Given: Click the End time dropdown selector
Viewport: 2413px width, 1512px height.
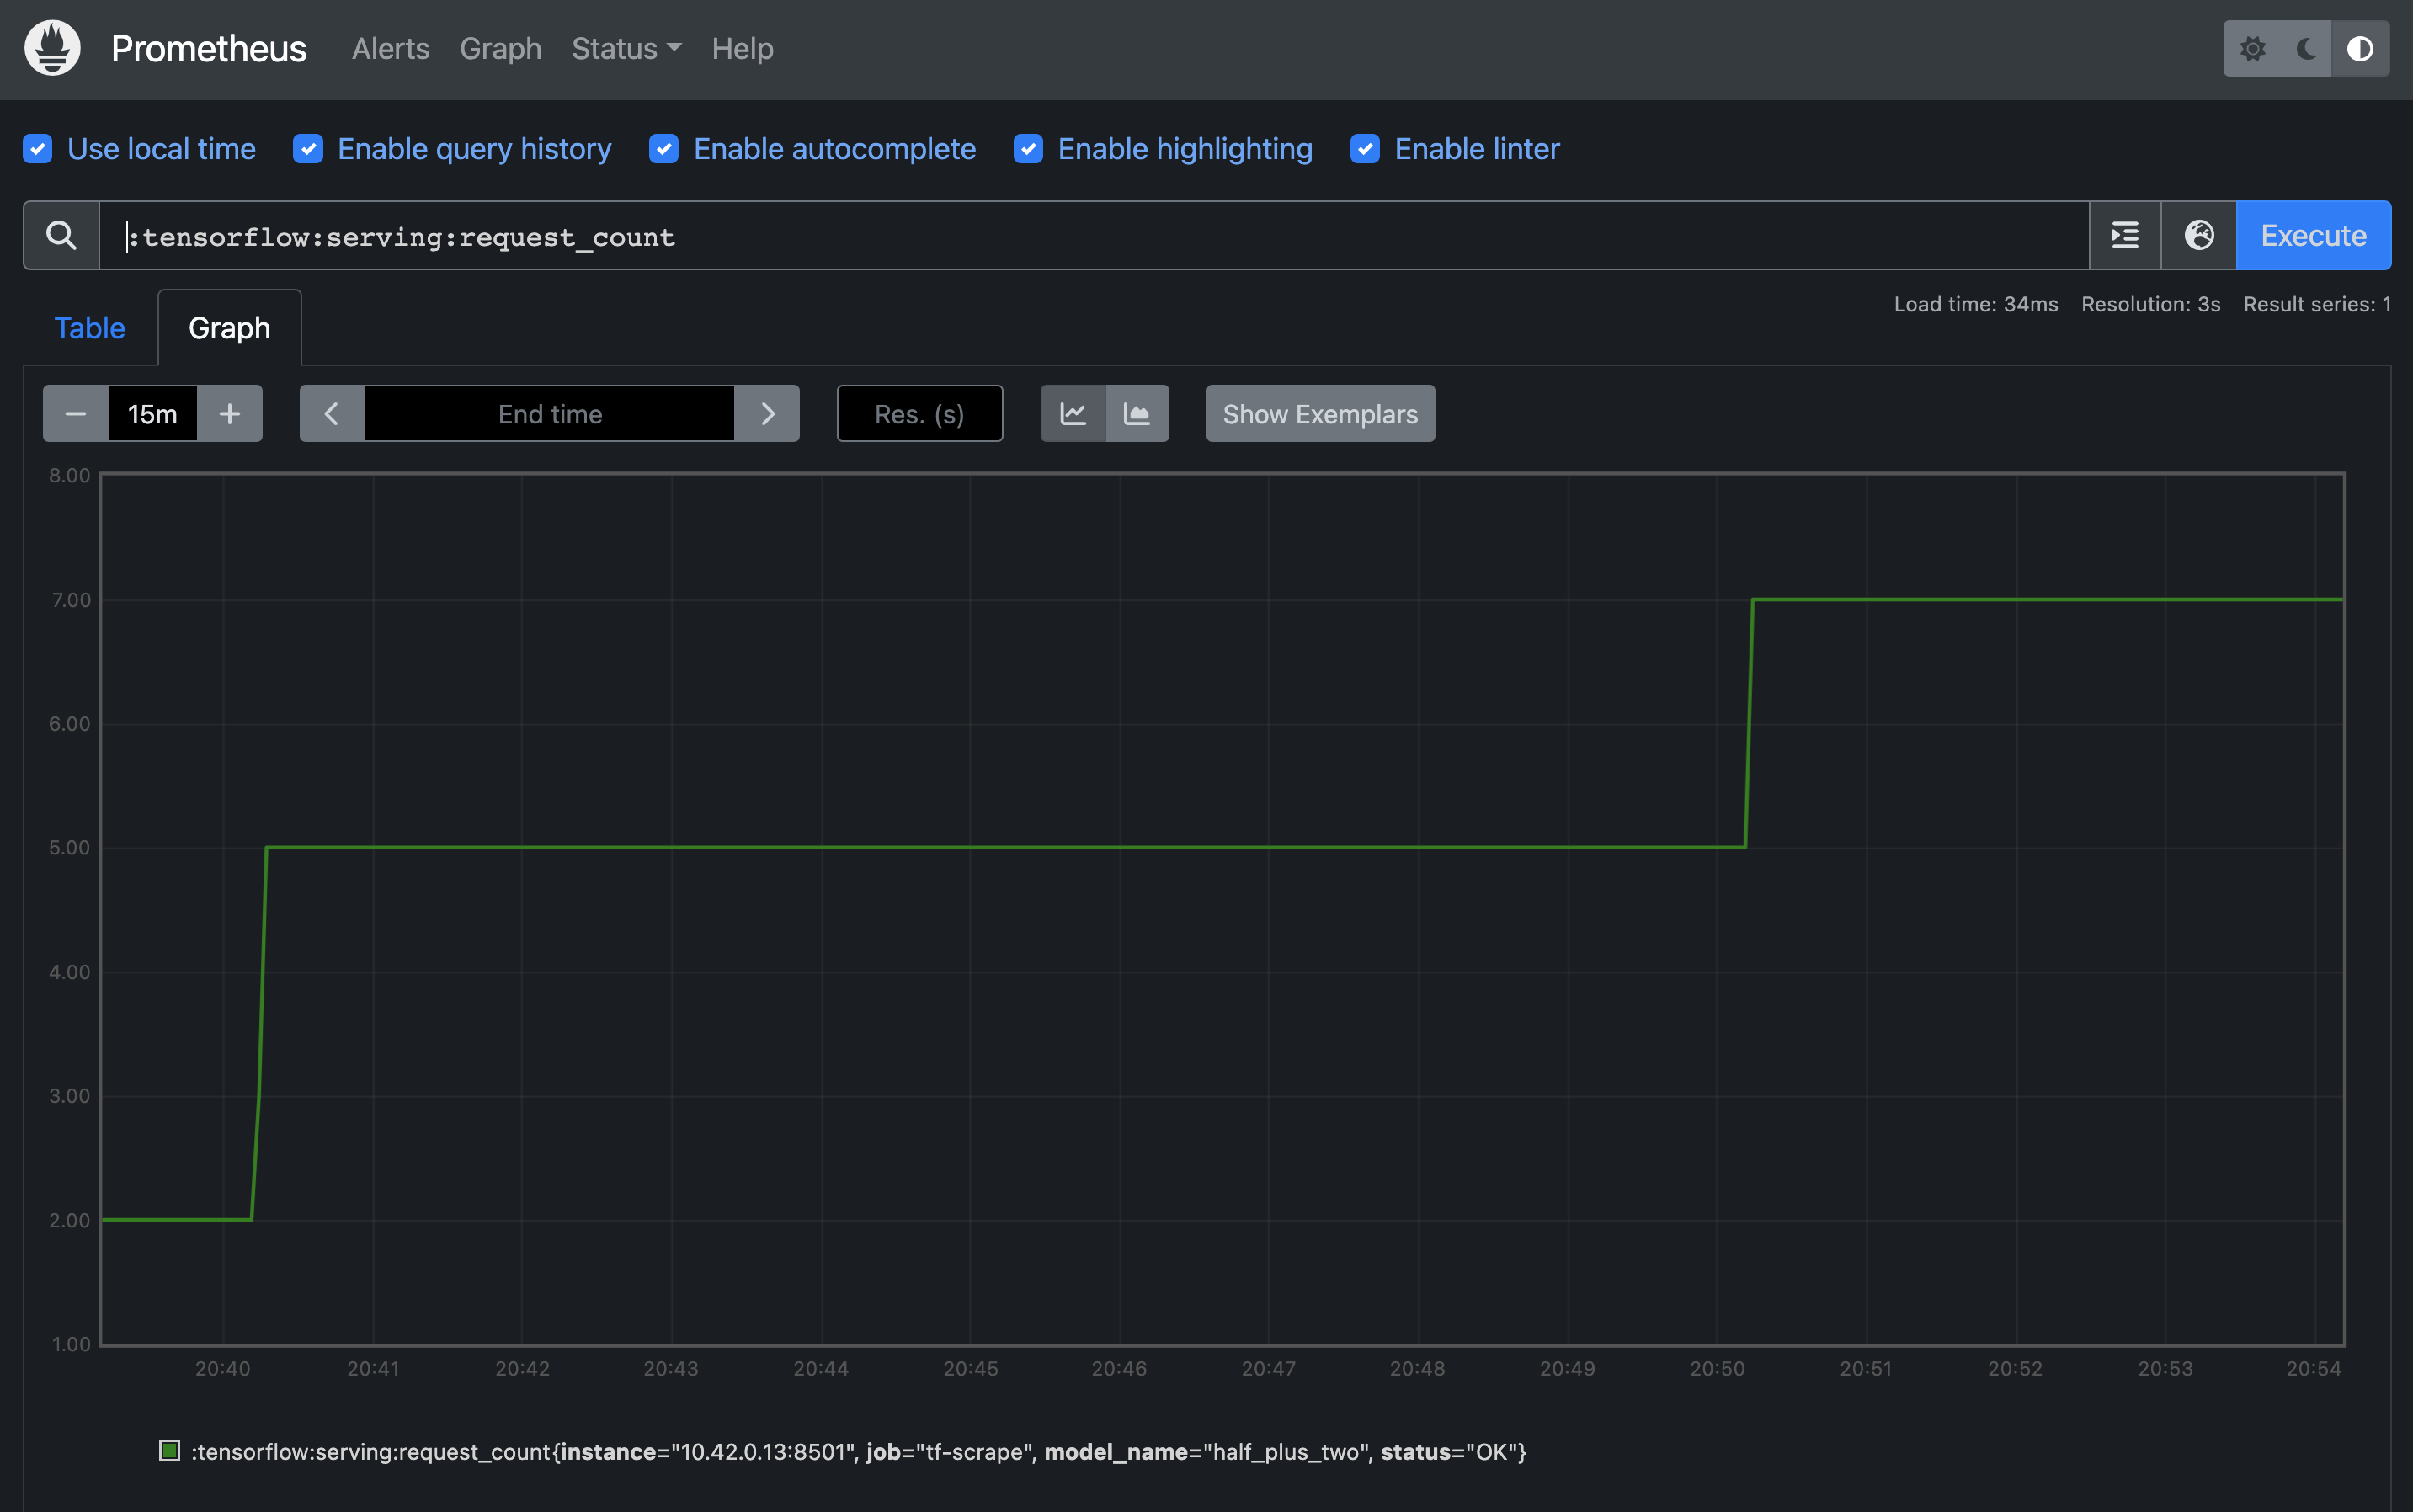Looking at the screenshot, I should pos(549,413).
